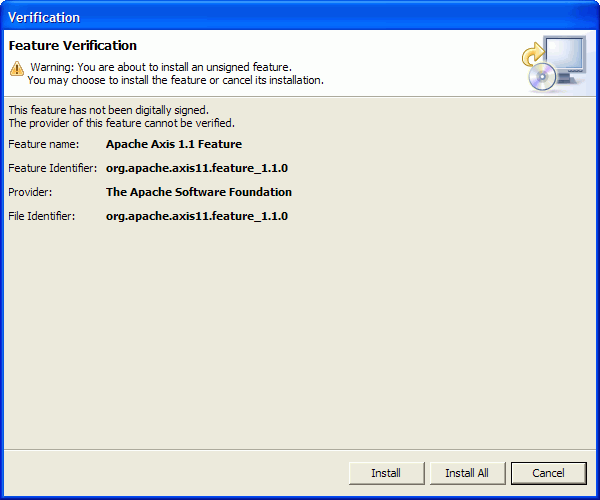Click the 'Feature Identifier:' label
The width and height of the screenshot is (600, 500).
click(53, 168)
